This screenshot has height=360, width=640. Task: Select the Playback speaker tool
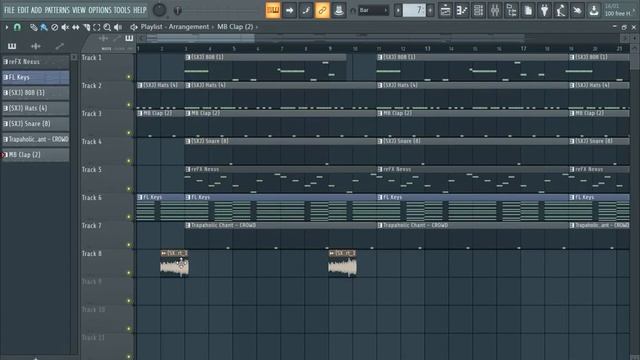(118, 27)
